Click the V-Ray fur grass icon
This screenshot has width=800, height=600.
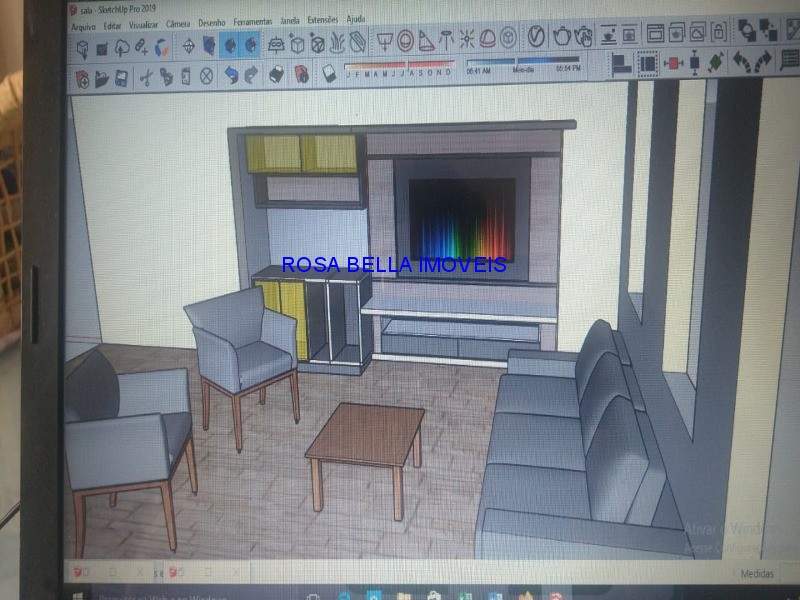coord(337,43)
